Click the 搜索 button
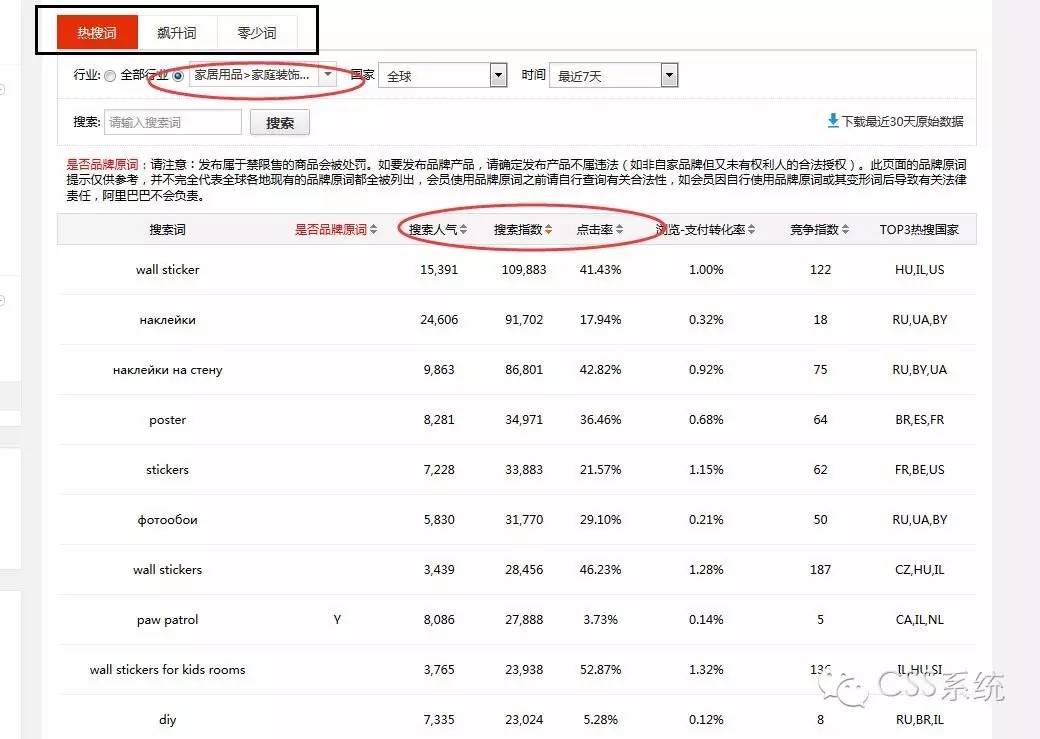 (x=280, y=123)
